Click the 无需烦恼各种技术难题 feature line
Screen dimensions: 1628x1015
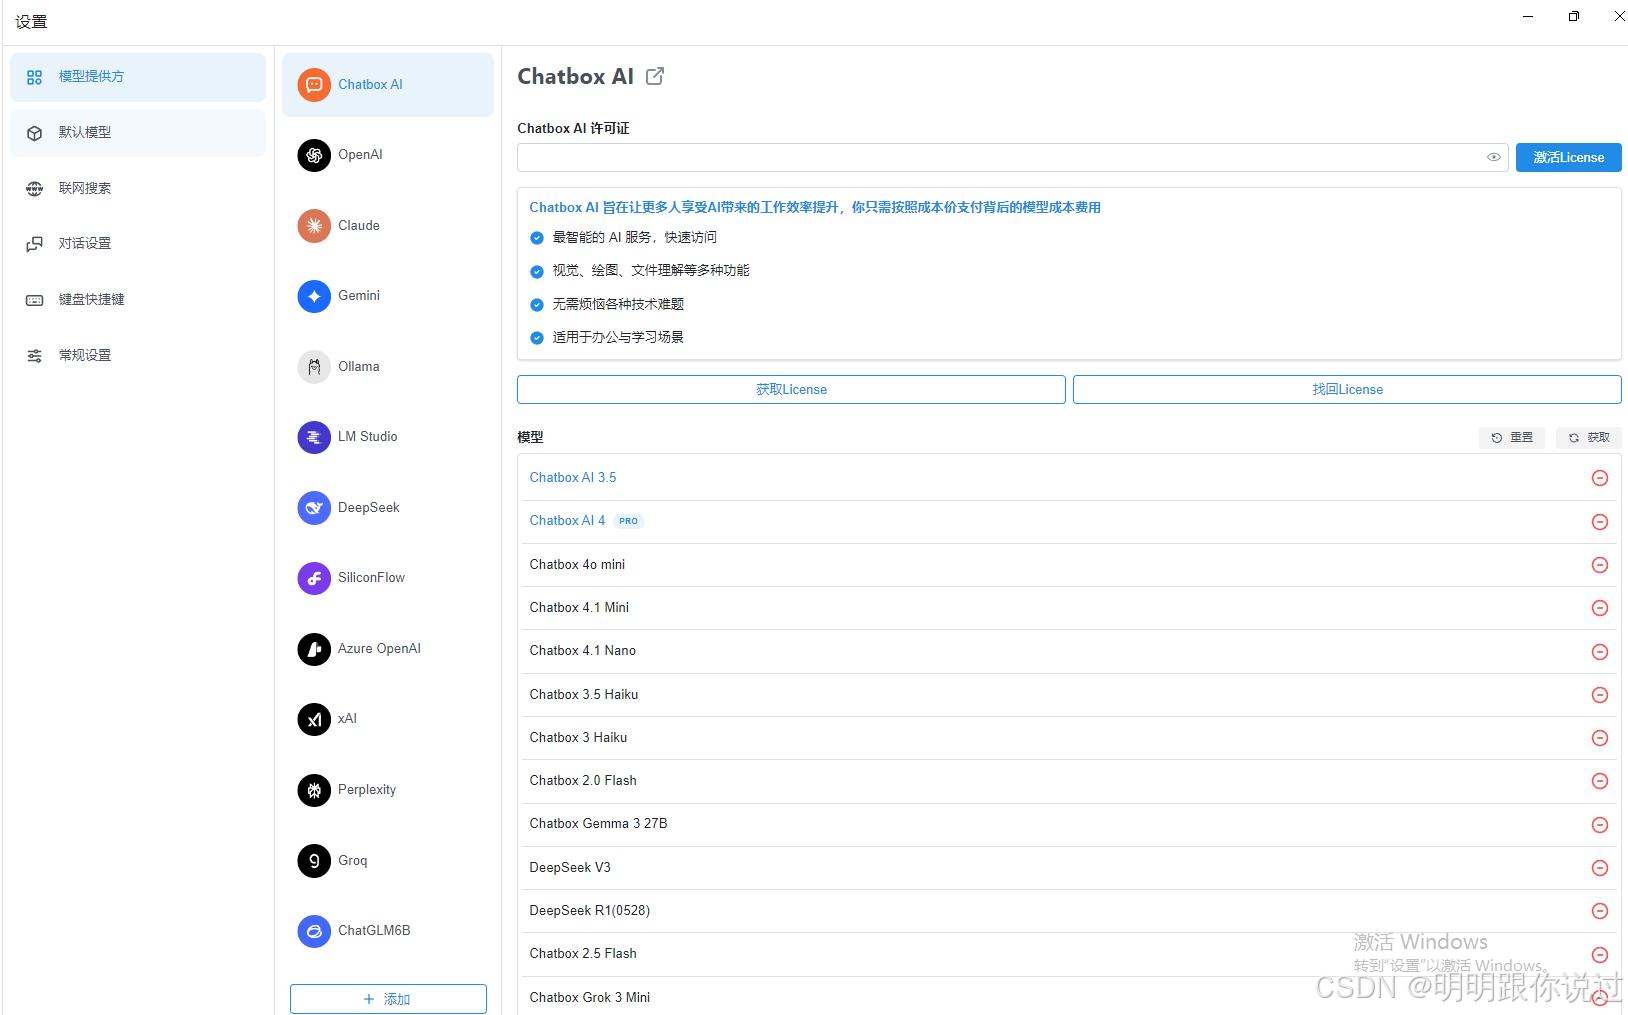click(x=618, y=305)
